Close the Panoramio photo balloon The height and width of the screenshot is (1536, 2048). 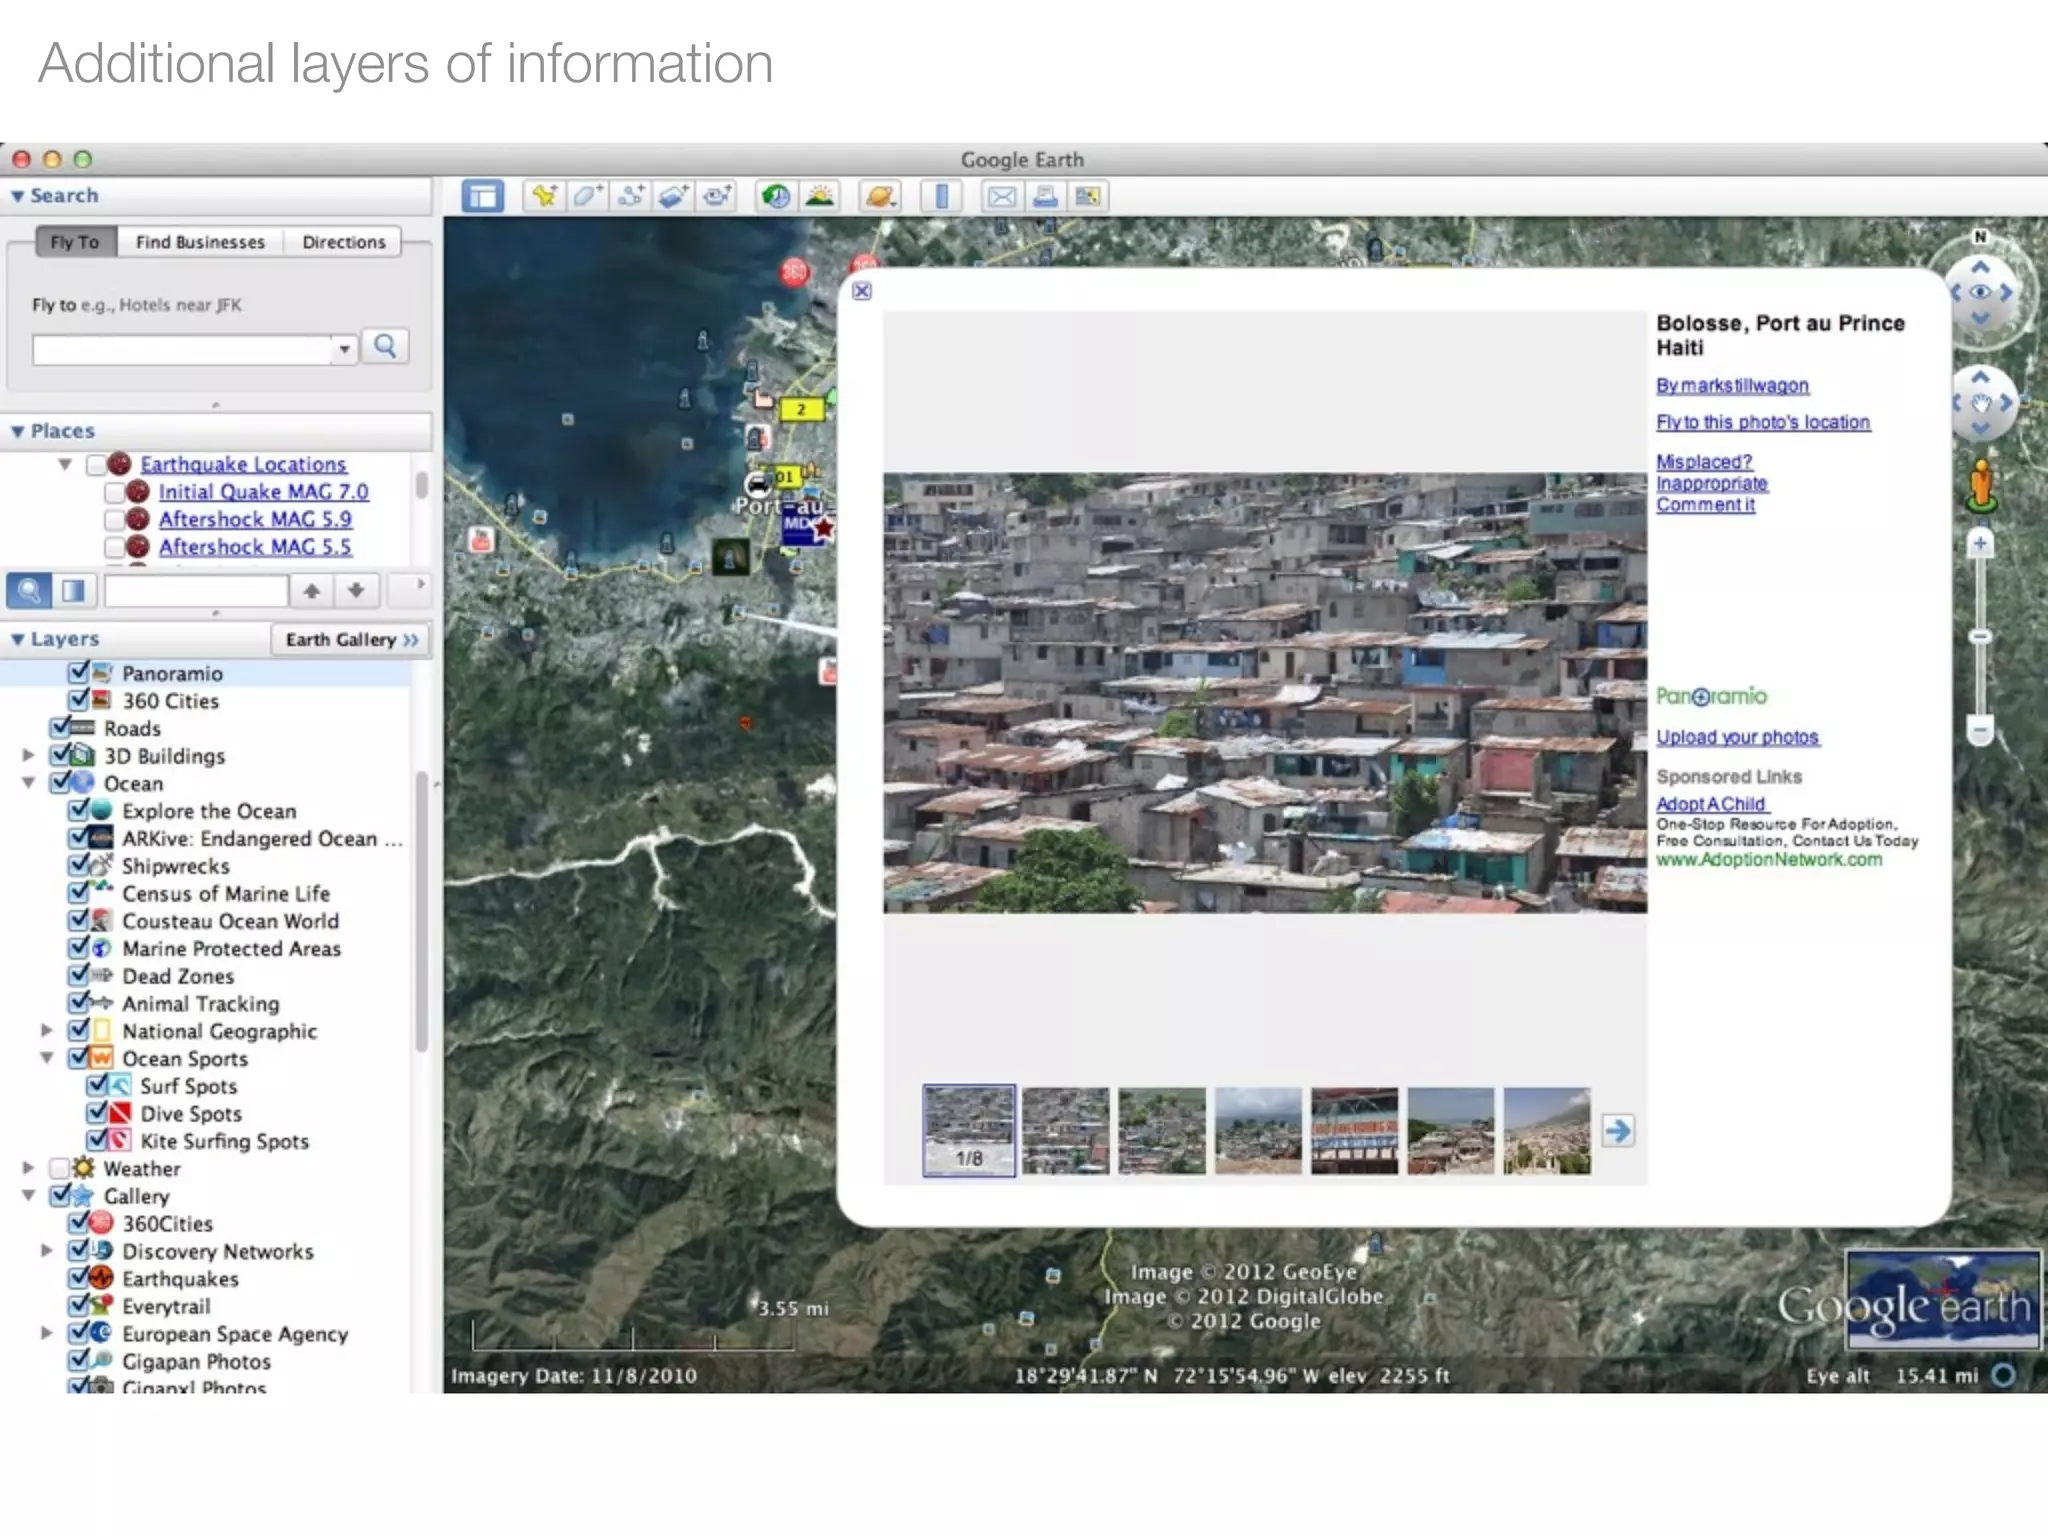(862, 291)
